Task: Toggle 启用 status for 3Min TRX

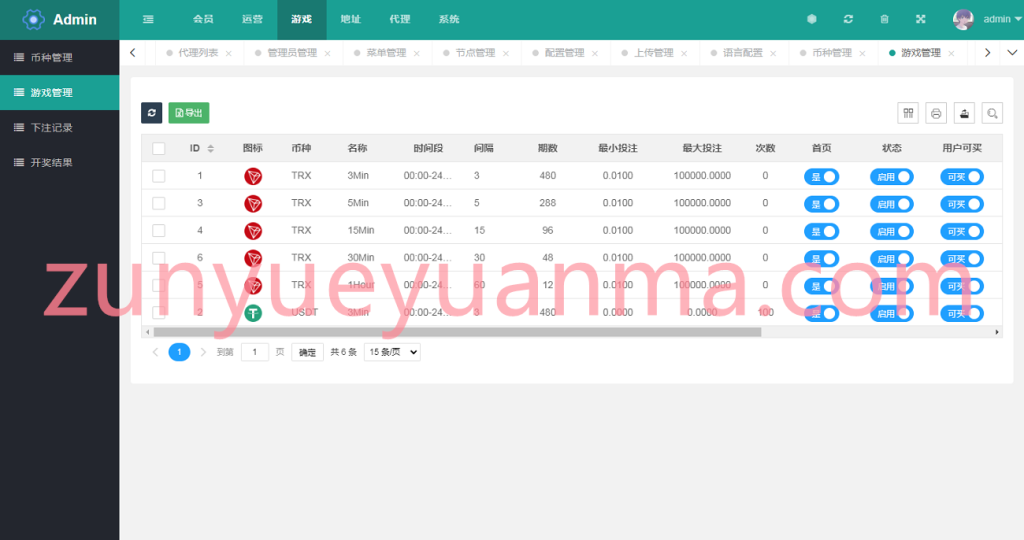Action: click(x=891, y=177)
